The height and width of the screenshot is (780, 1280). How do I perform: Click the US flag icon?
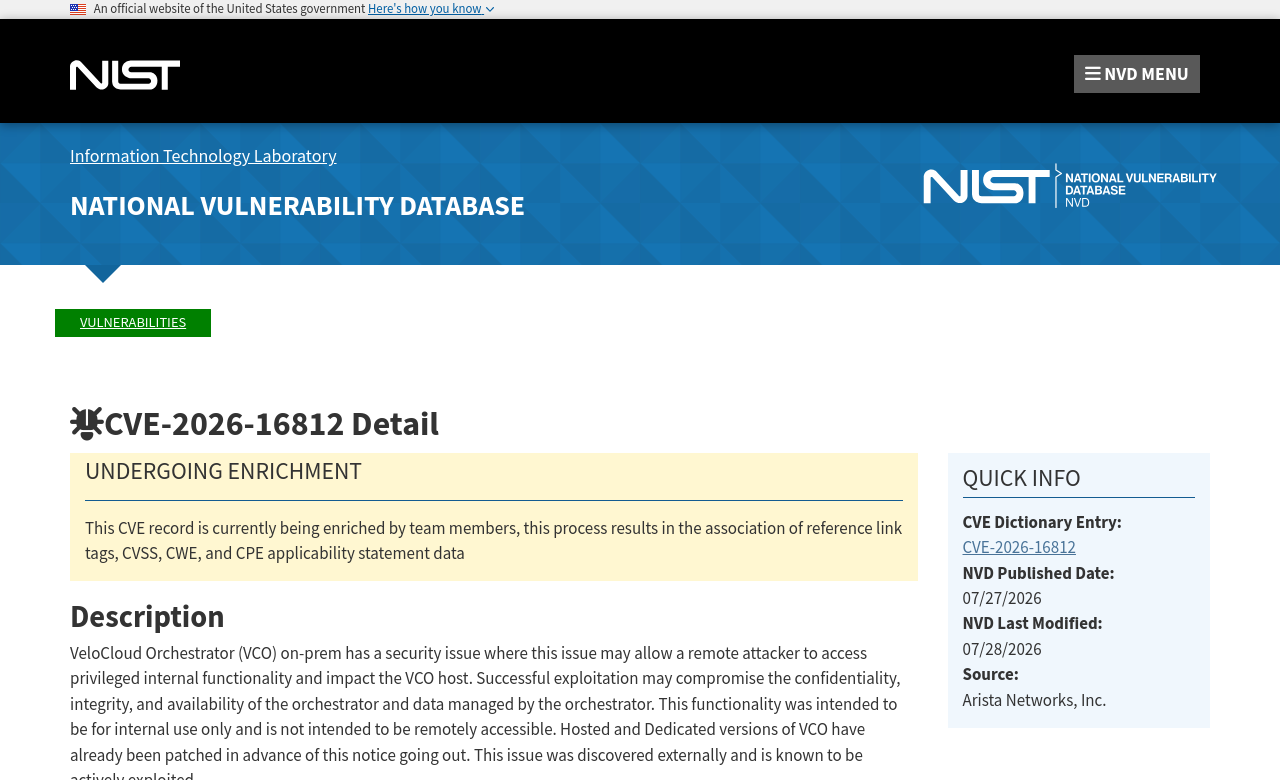click(x=78, y=9)
